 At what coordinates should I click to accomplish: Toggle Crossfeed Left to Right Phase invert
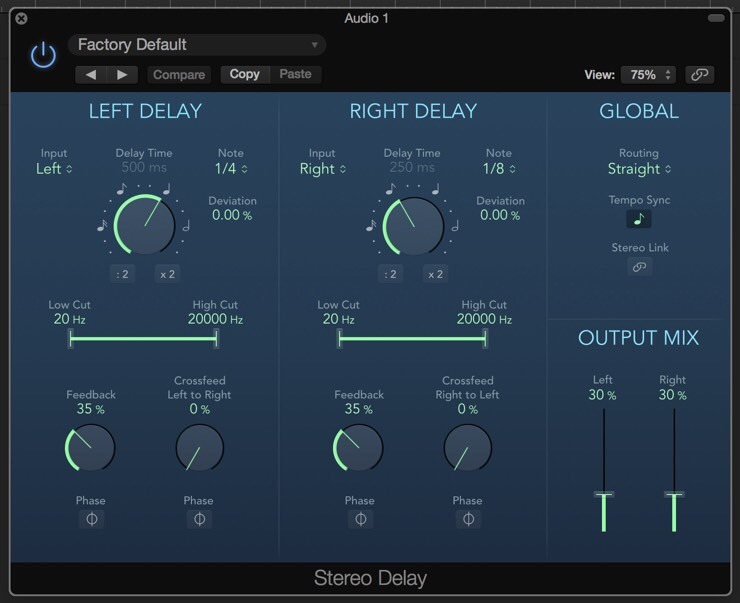click(200, 519)
